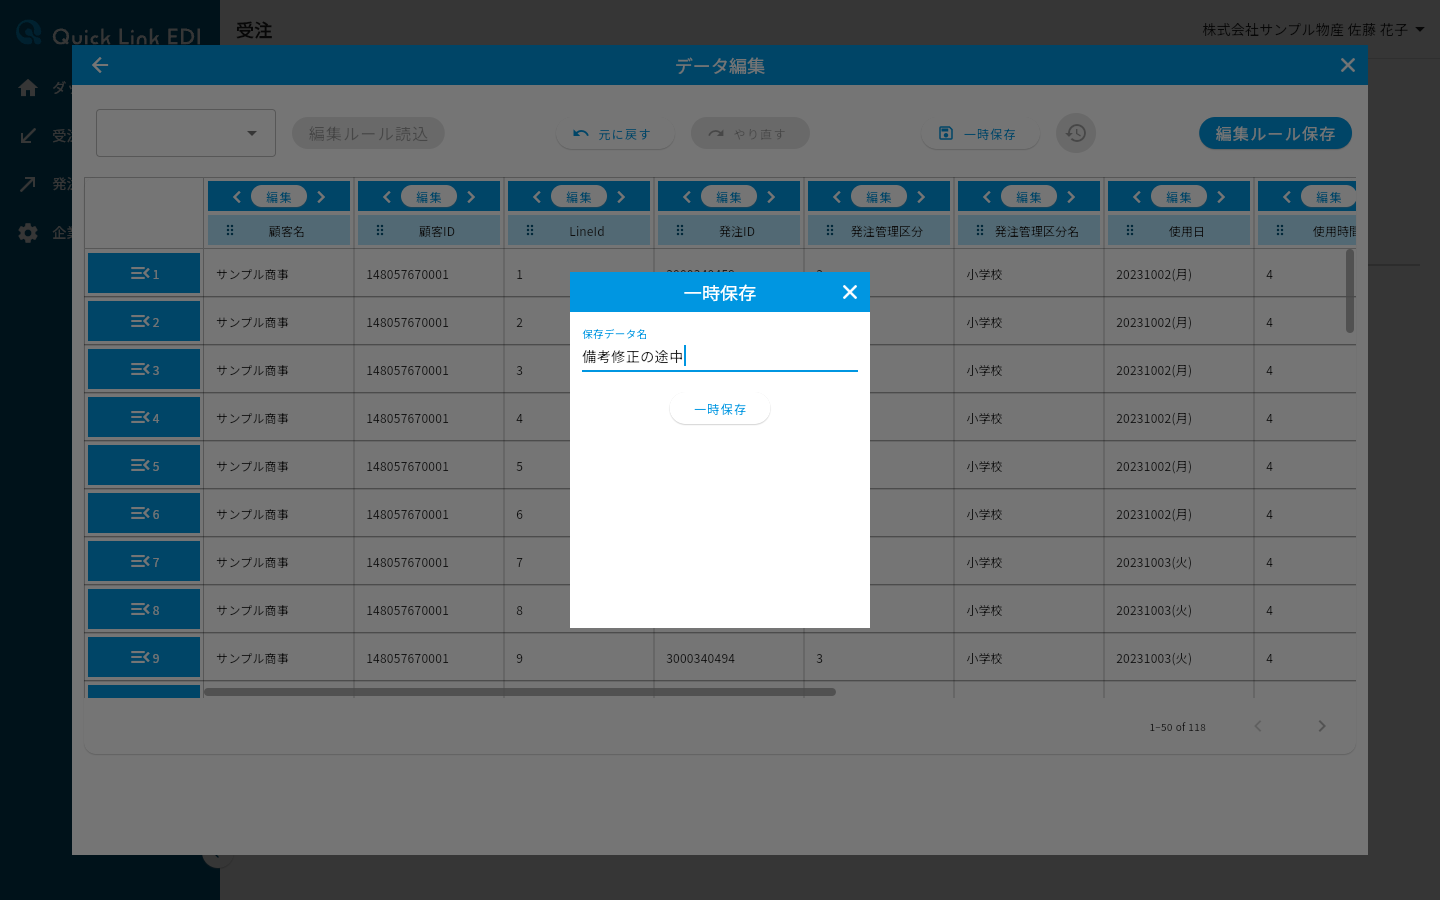Screen dimensions: 1440x900
Task: Go to previous page of results
Action: click(x=1258, y=726)
